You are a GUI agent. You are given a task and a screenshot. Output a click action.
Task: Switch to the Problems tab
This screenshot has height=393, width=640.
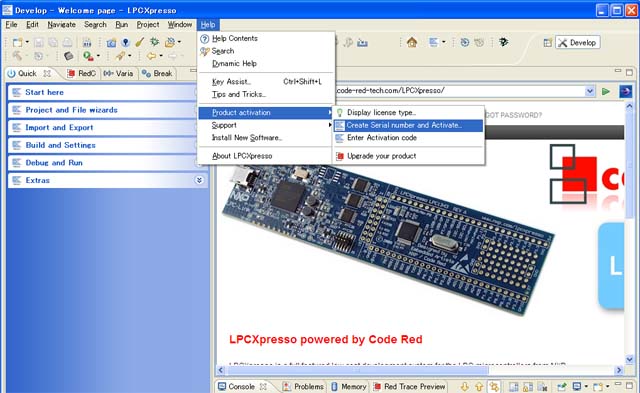(x=304, y=386)
